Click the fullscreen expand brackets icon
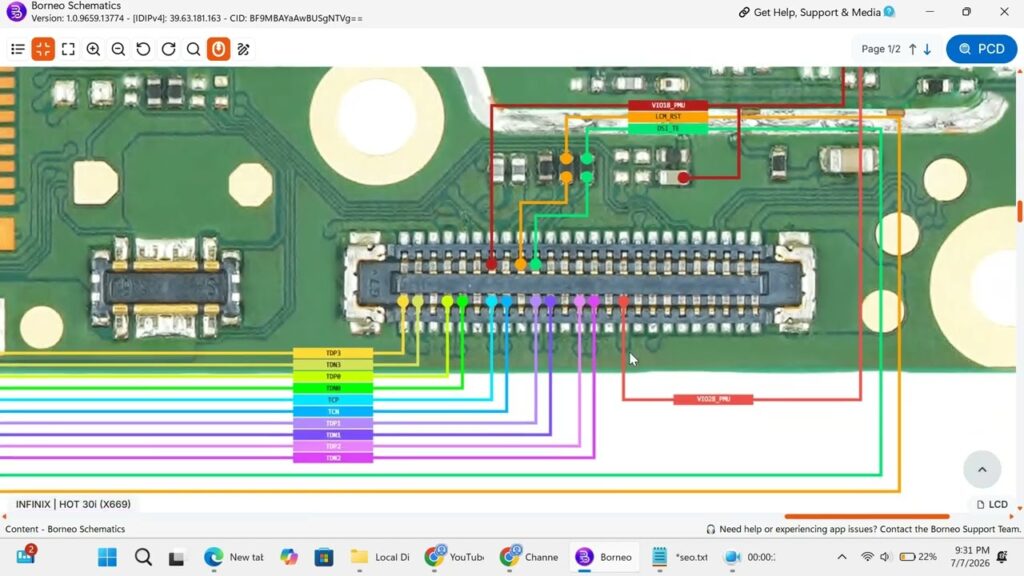The height and width of the screenshot is (576, 1024). pos(68,49)
